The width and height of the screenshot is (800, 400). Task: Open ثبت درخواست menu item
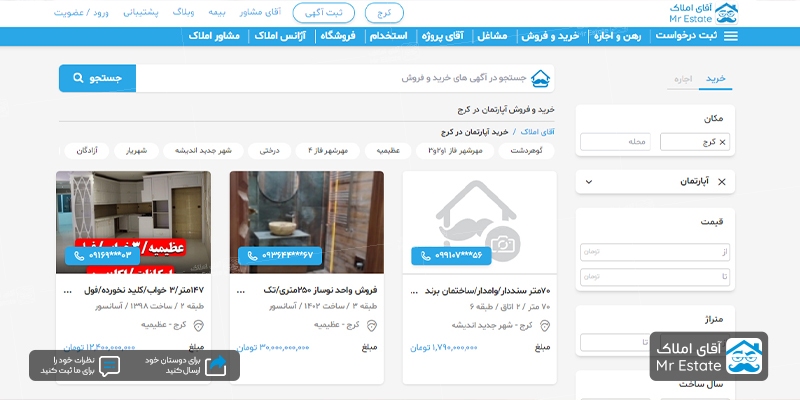pyautogui.click(x=686, y=36)
